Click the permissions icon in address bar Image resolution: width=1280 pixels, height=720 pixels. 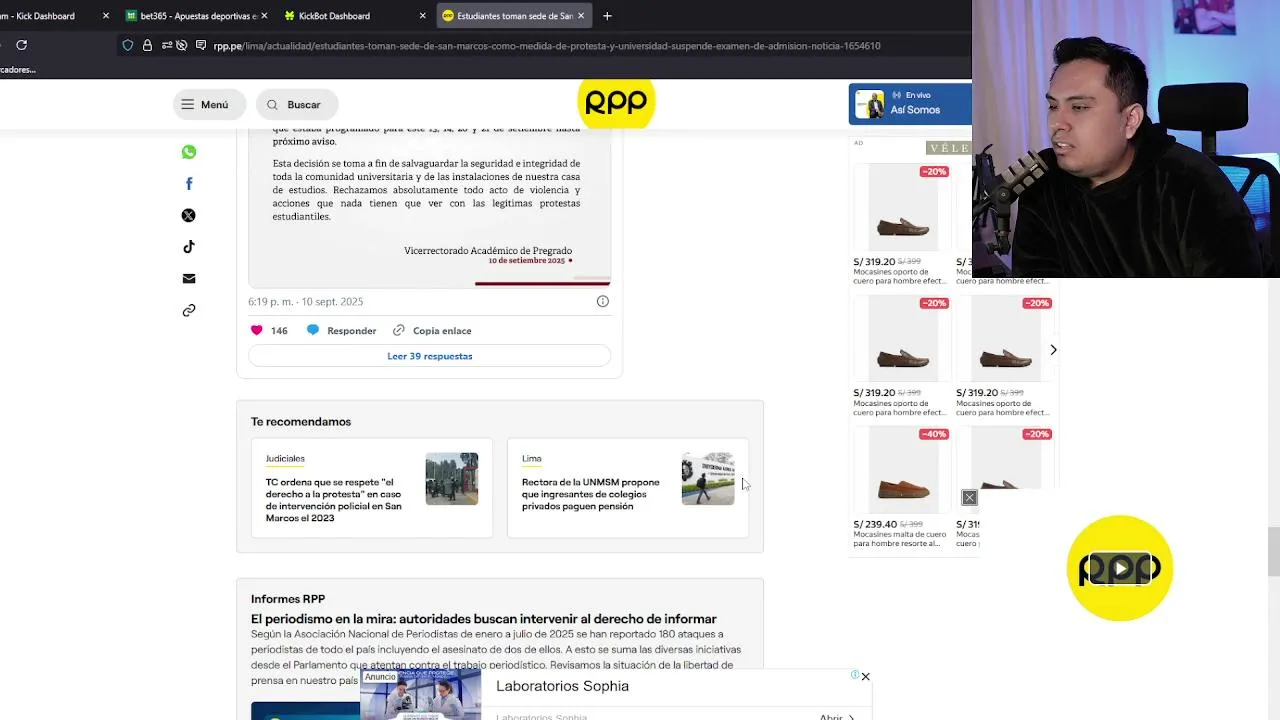167,45
